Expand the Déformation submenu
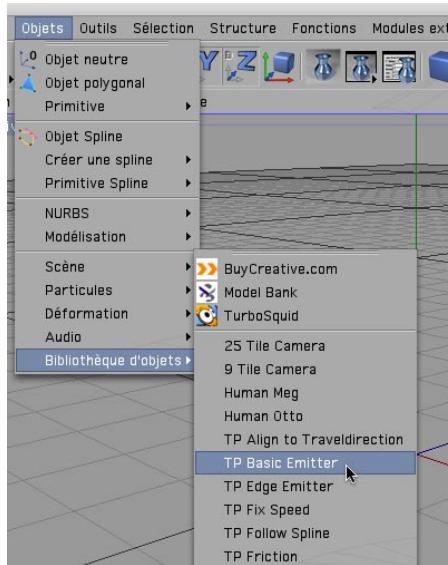Image resolution: width=448 pixels, height=565 pixels. pyautogui.click(x=105, y=314)
